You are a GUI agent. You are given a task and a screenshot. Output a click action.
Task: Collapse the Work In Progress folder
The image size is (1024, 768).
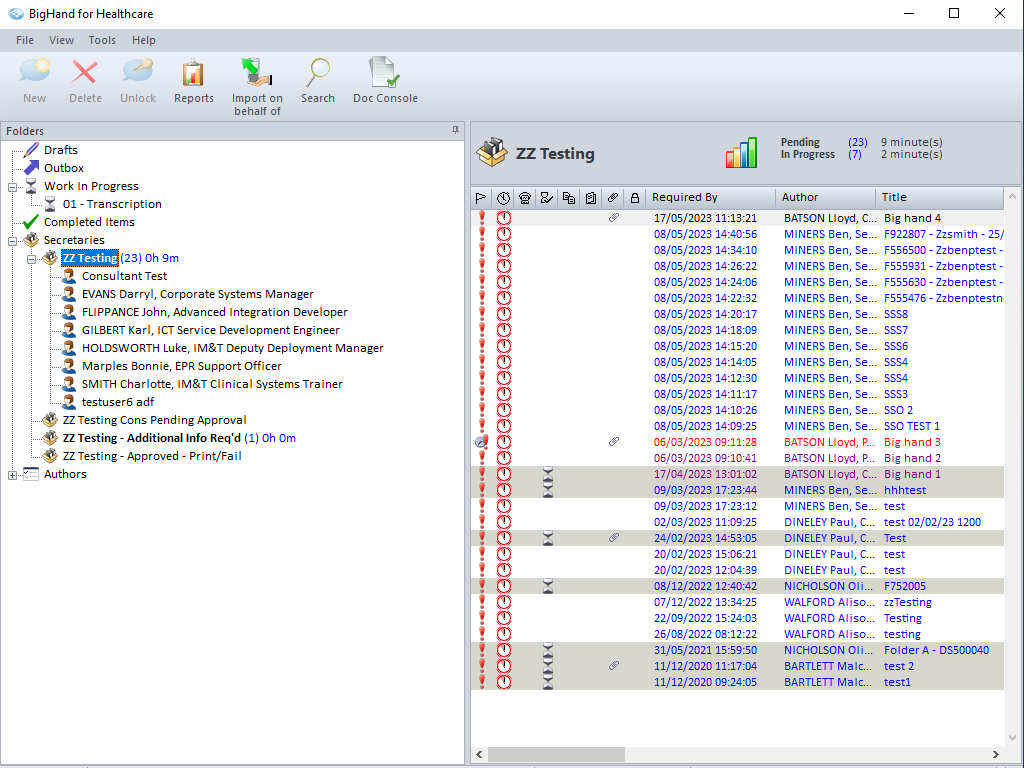(12, 187)
